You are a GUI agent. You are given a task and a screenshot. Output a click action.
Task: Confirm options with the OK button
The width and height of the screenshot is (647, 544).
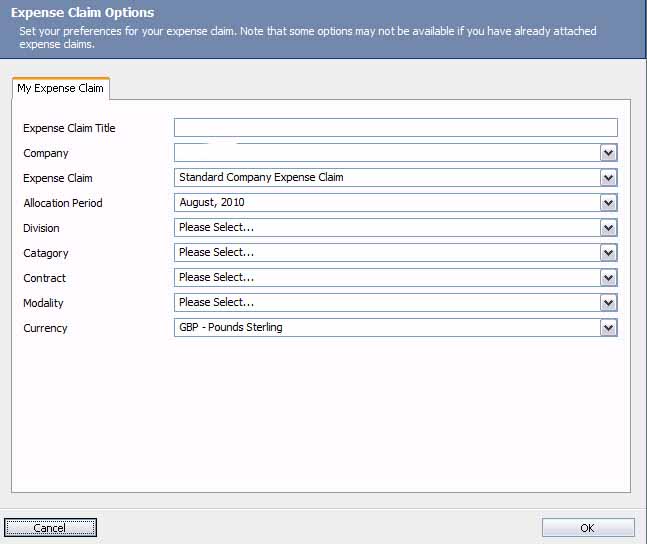click(587, 528)
